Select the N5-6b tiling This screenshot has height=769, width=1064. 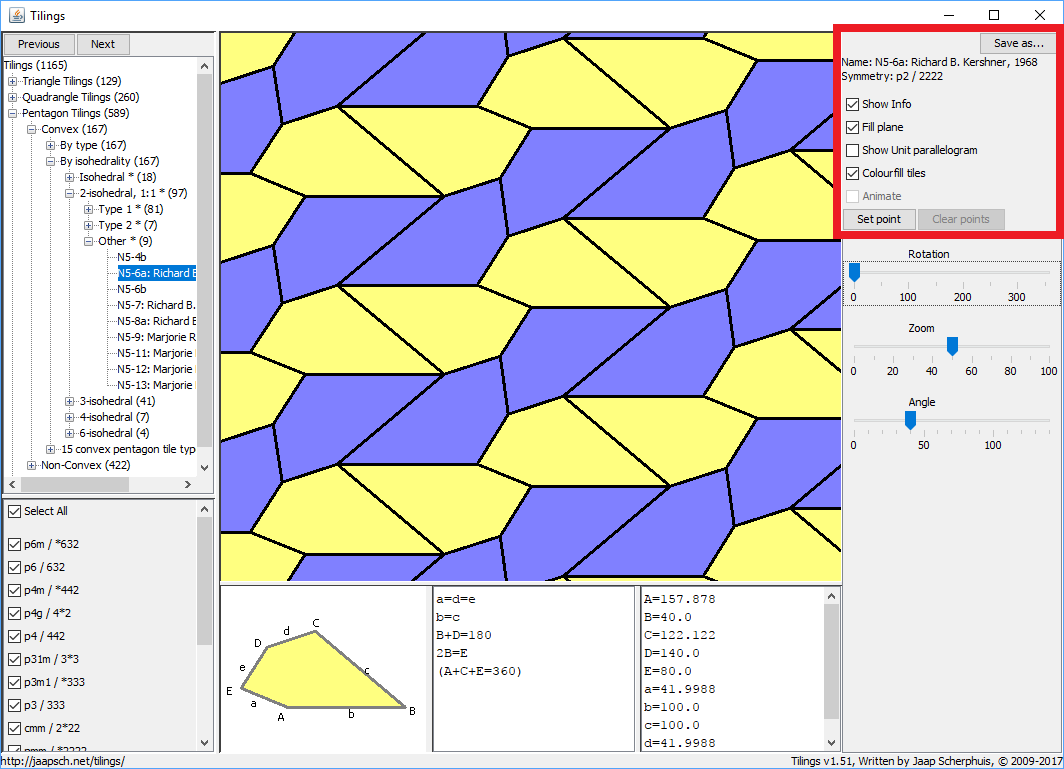point(132,289)
